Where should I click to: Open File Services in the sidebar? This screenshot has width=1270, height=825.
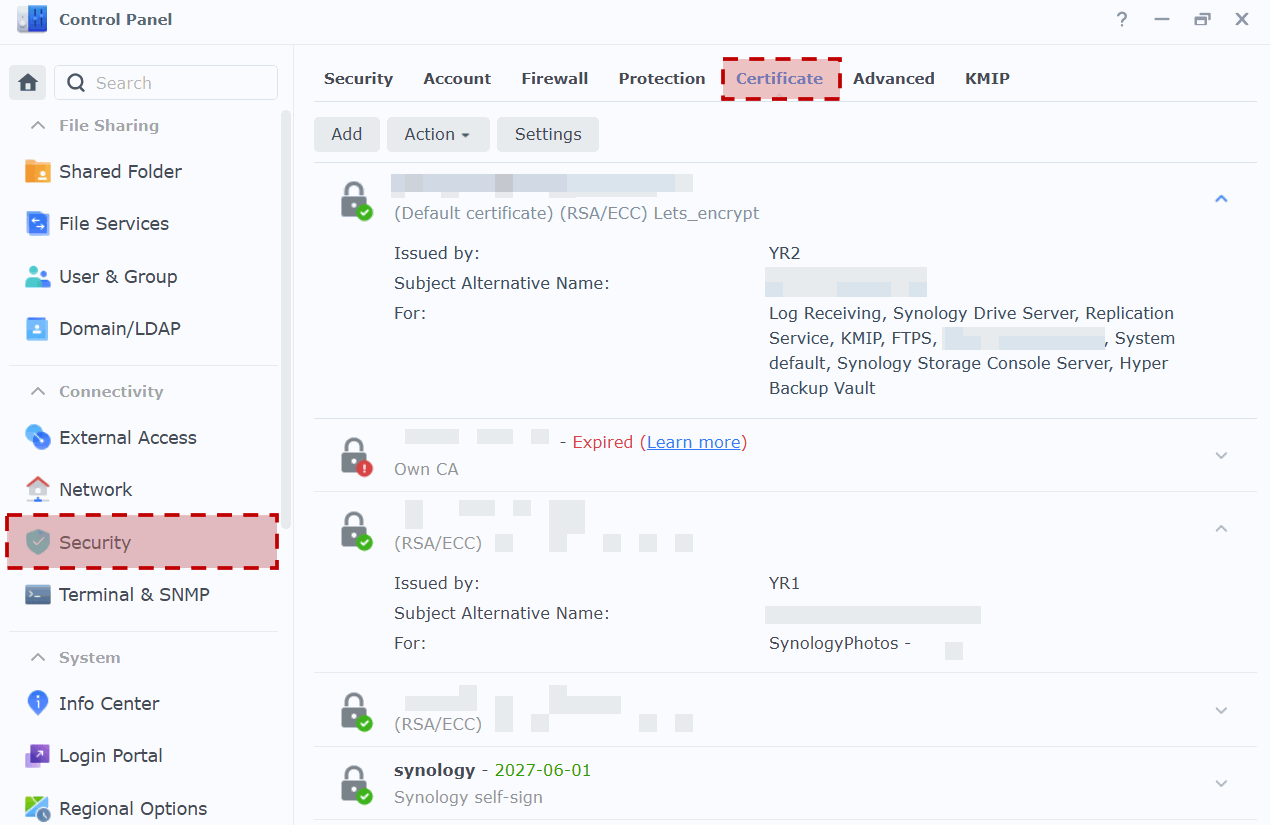[142, 224]
